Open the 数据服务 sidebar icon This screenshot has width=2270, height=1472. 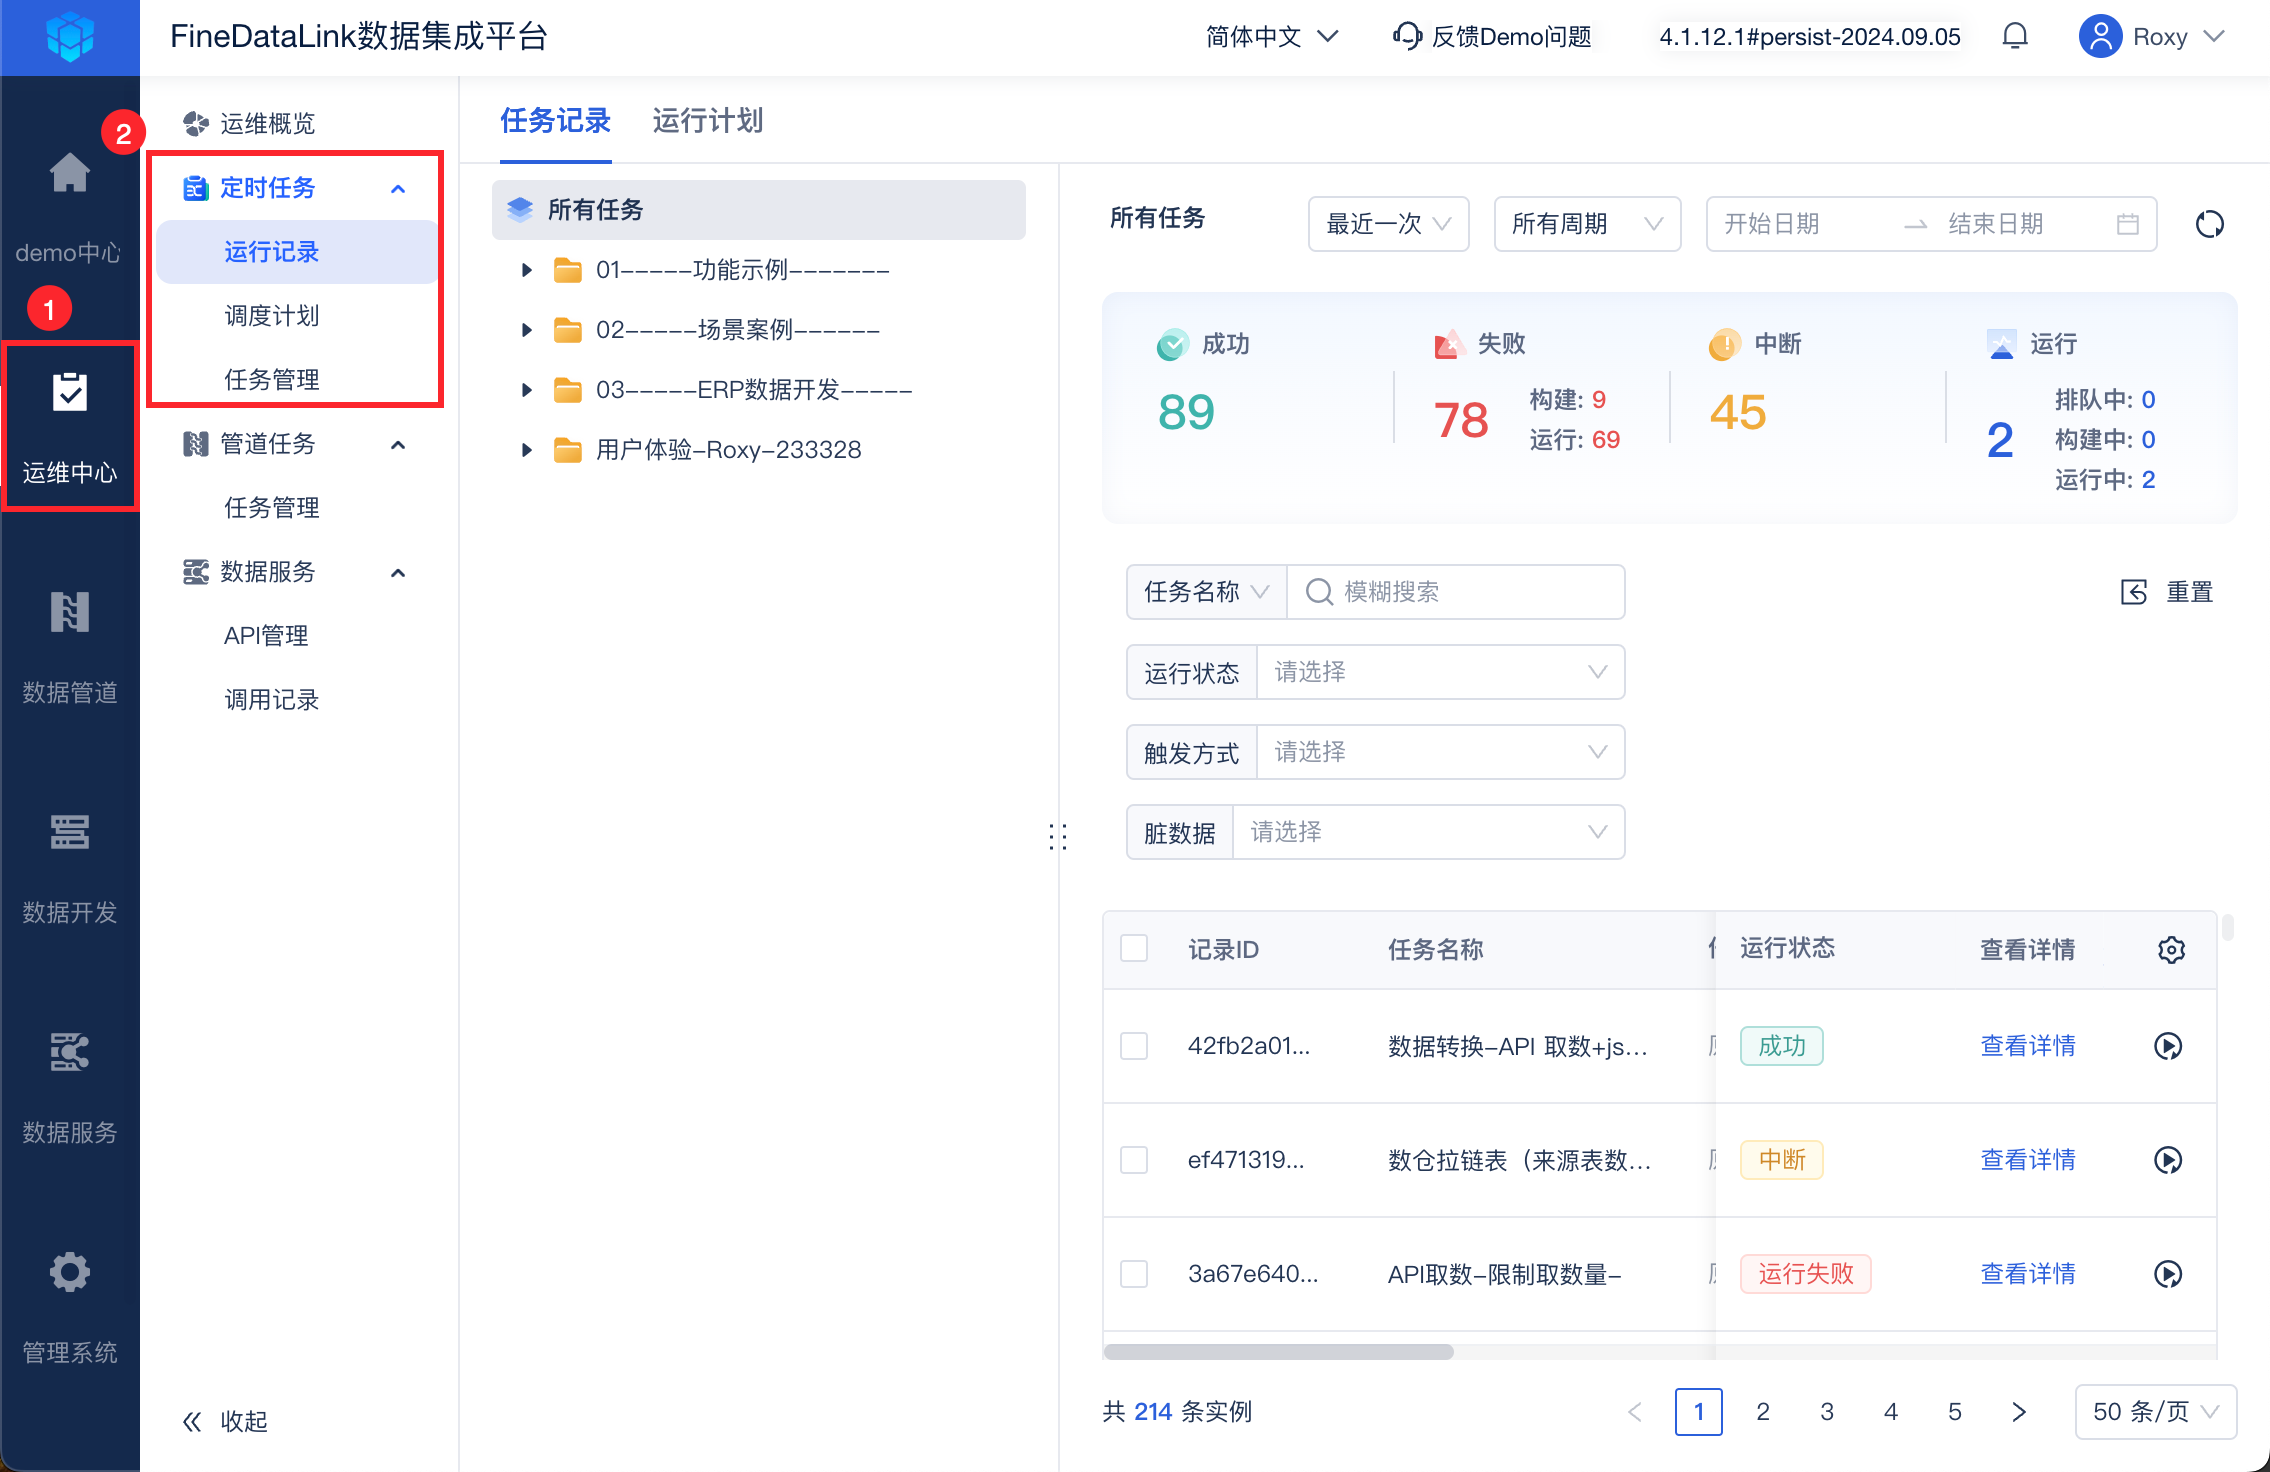pos(69,1052)
